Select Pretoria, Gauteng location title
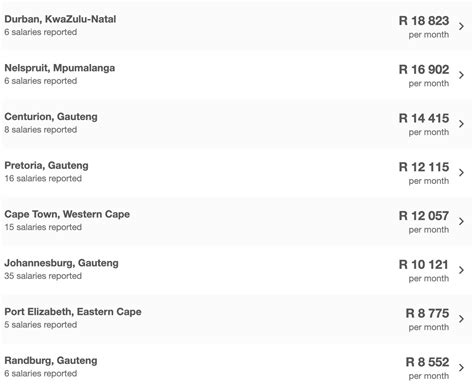Screen dimensions: 474x387 pos(47,166)
